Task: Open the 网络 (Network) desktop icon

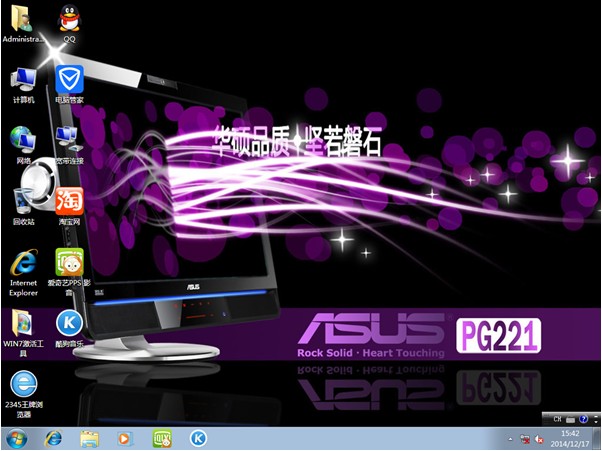Action: (23, 146)
